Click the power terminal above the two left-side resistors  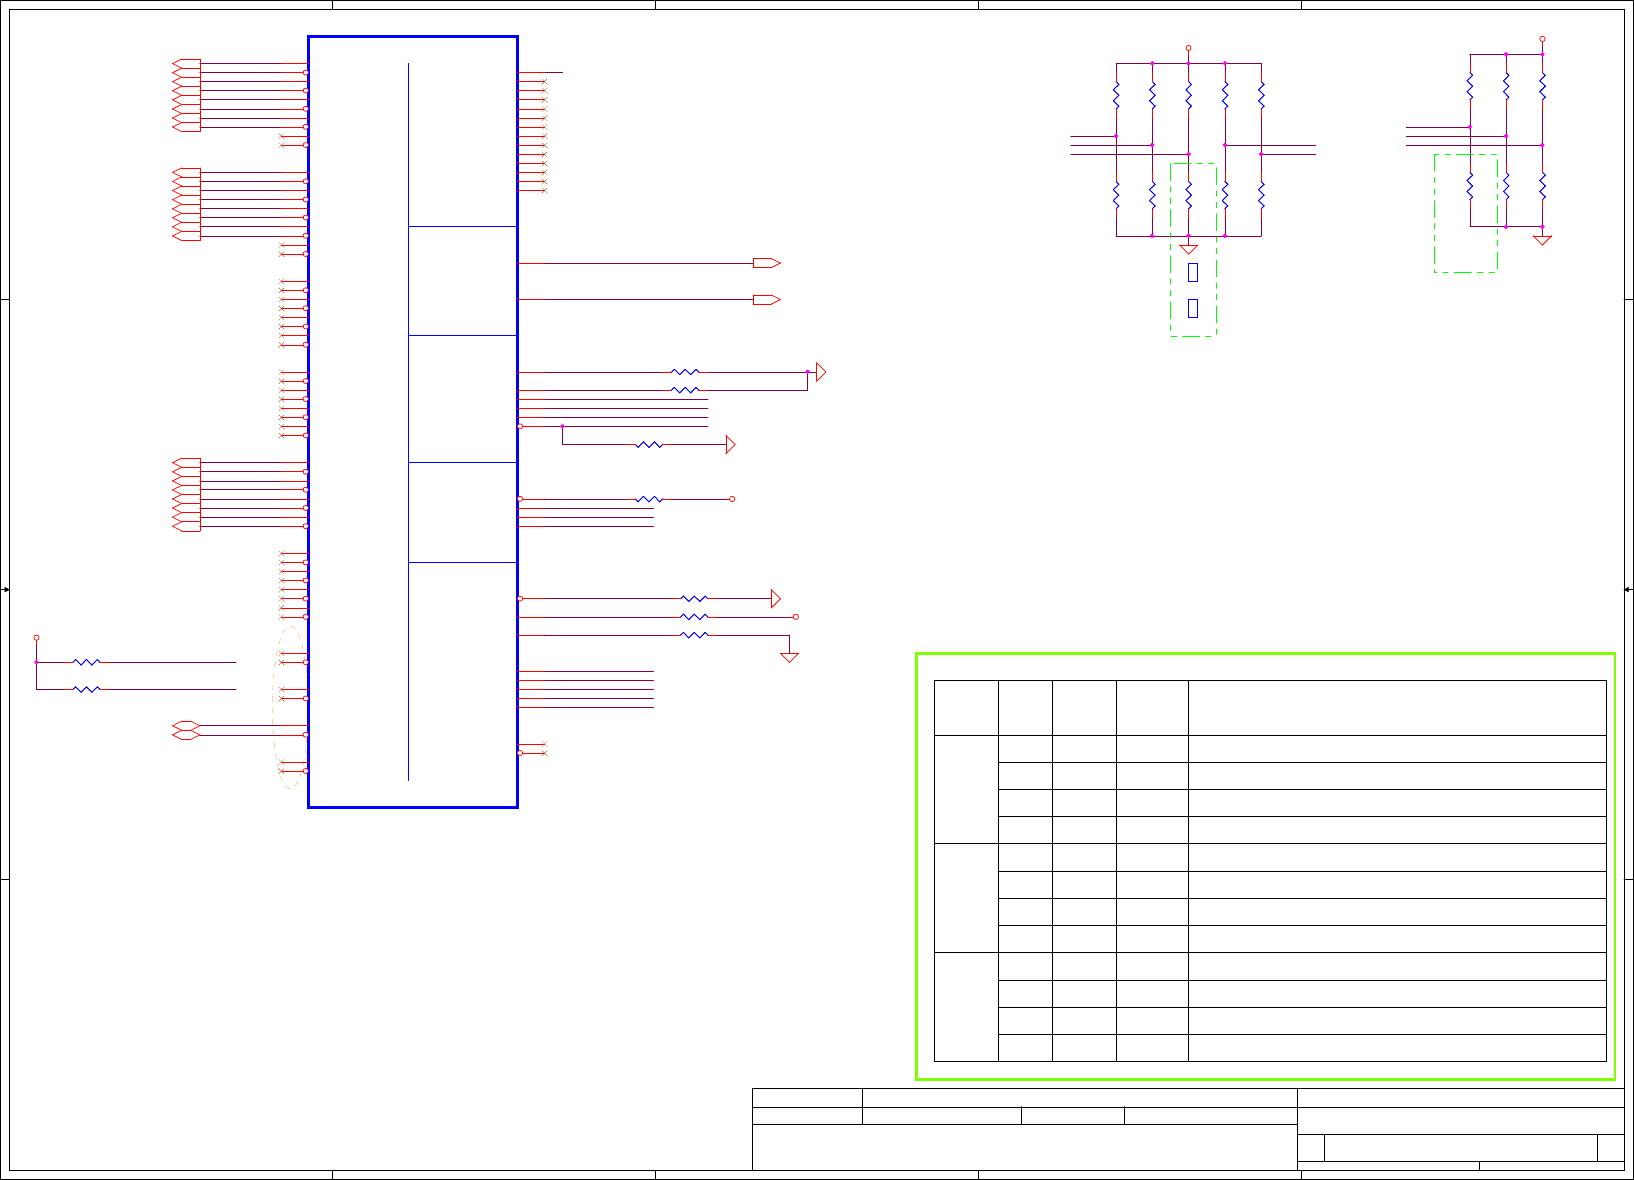pos(36,637)
